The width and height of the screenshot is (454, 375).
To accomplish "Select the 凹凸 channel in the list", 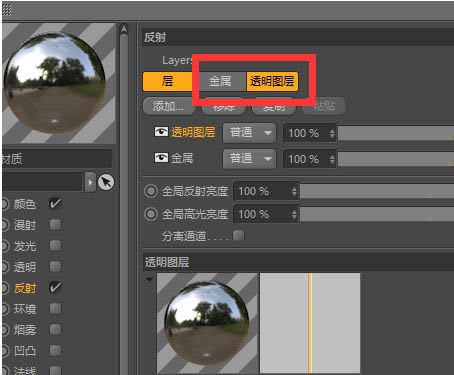I will point(24,351).
